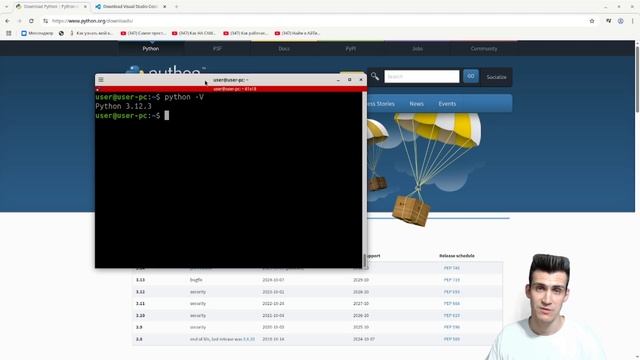Switch to Download Visual Studio Code tab

pos(131,7)
